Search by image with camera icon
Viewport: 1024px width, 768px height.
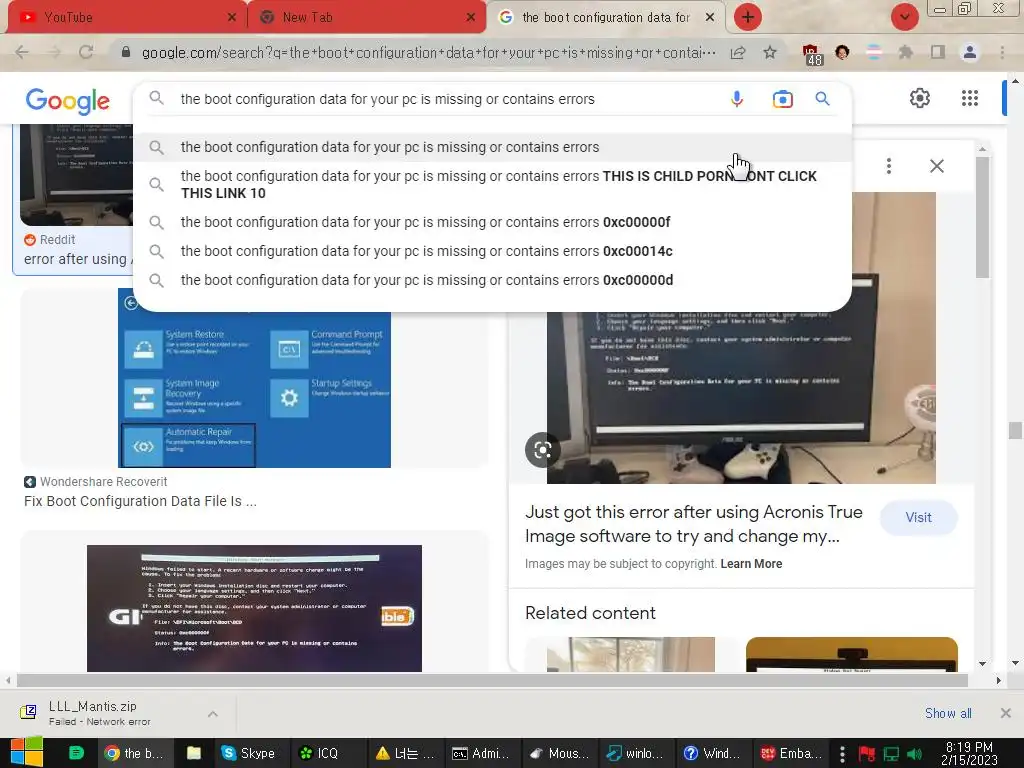tap(782, 99)
